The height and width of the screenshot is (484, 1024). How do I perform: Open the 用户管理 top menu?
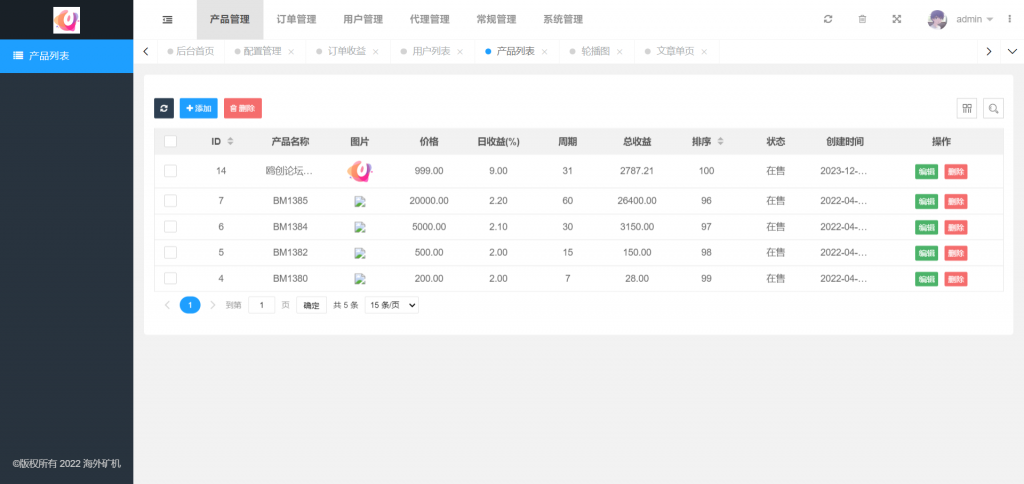click(363, 20)
